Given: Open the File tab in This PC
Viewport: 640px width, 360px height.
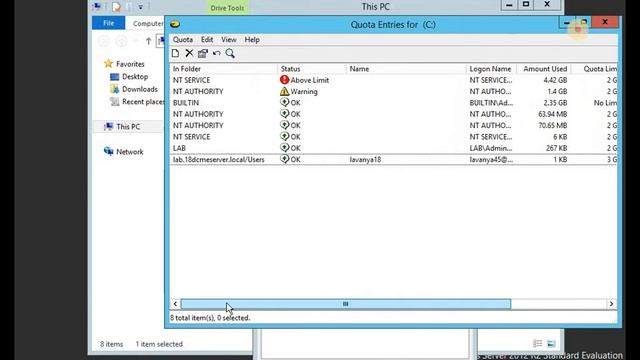Looking at the screenshot, I should click(x=109, y=23).
